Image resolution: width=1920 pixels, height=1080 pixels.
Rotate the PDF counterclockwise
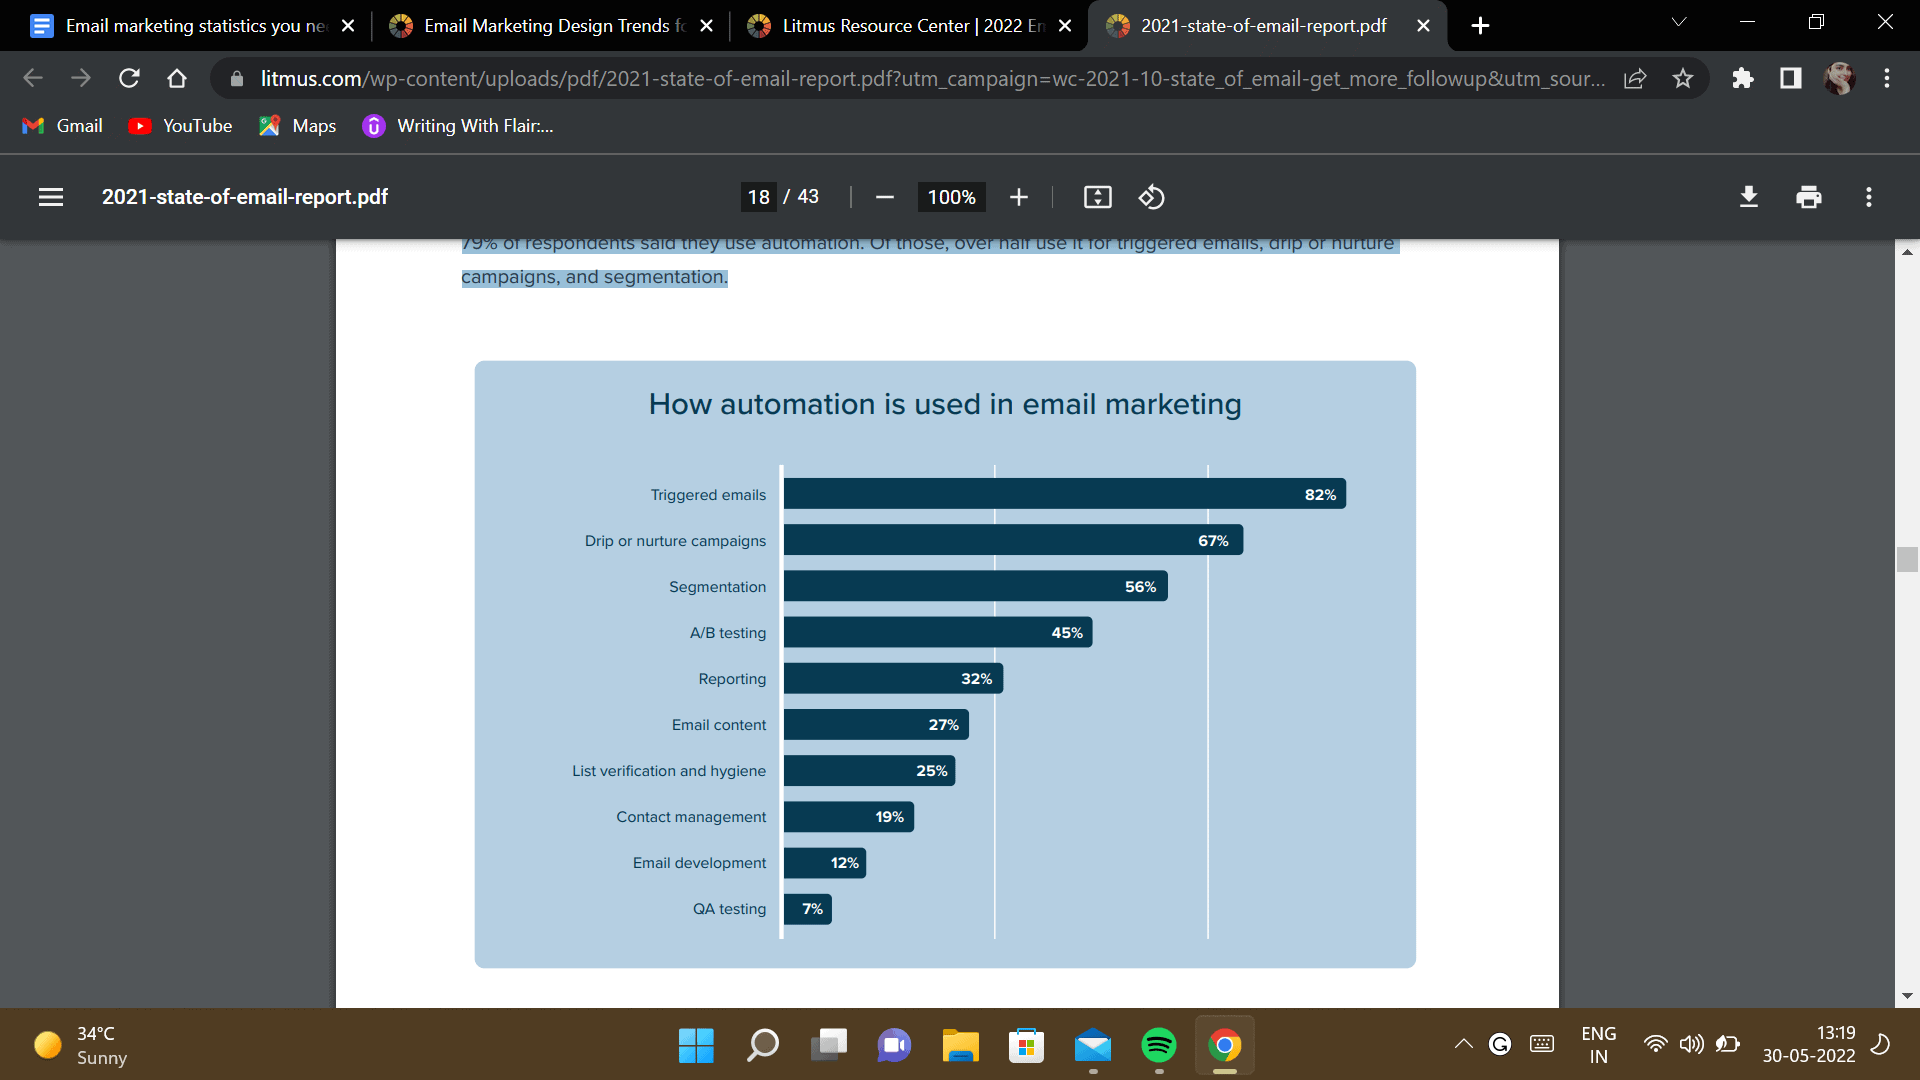1151,197
